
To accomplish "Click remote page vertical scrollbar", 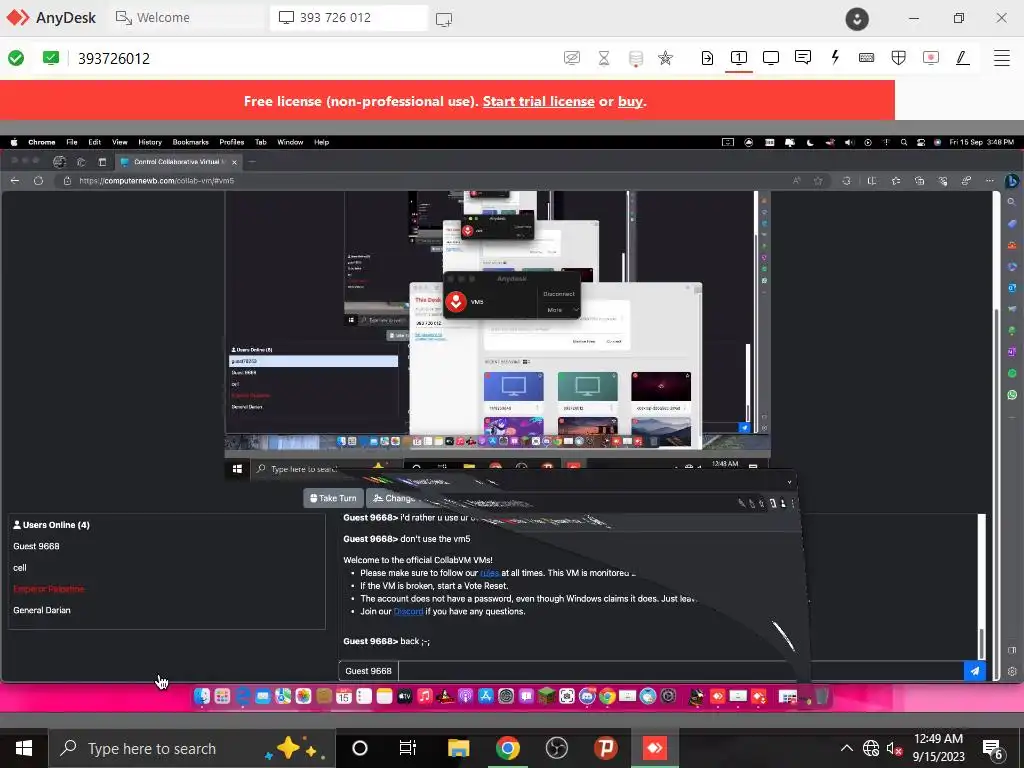I will coord(996,436).
